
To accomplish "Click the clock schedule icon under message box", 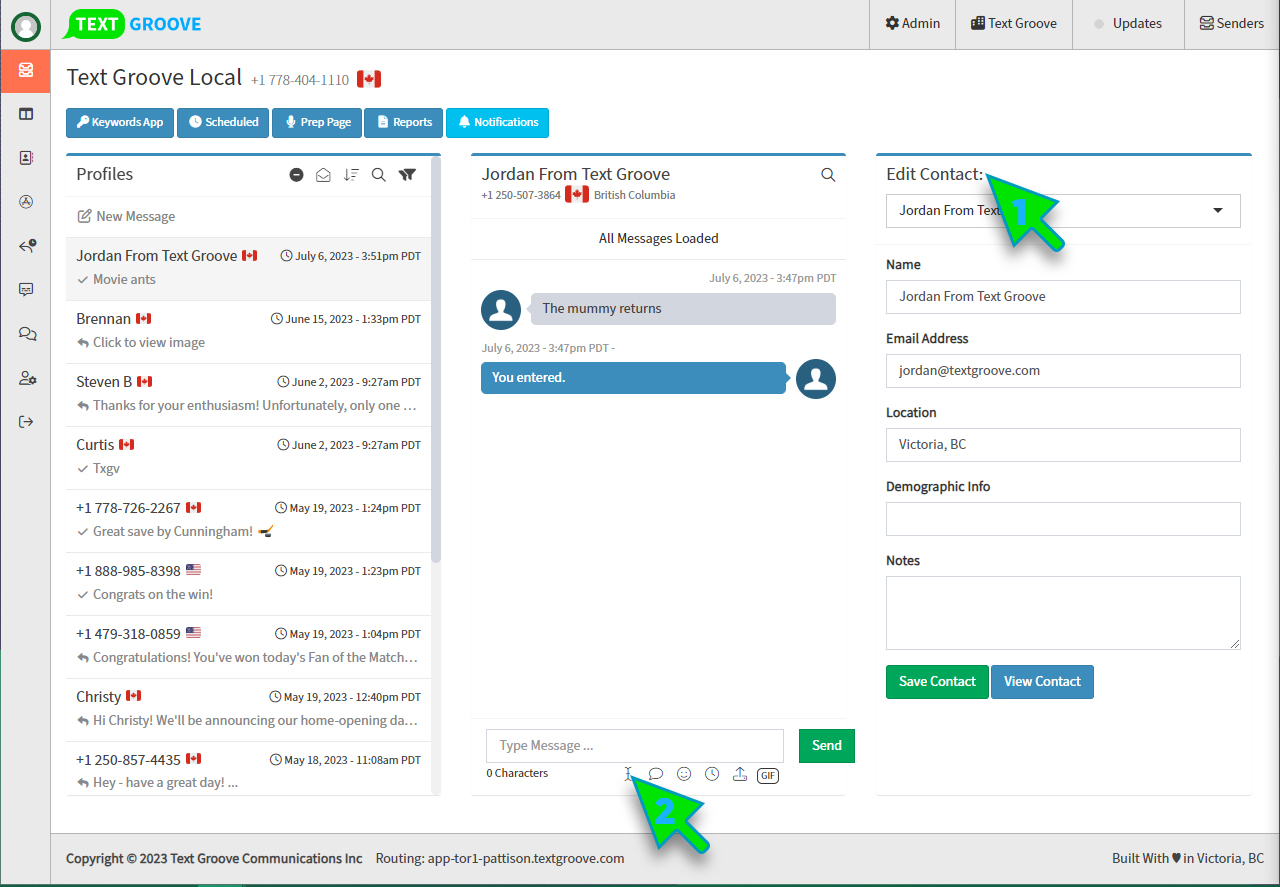I will point(712,774).
